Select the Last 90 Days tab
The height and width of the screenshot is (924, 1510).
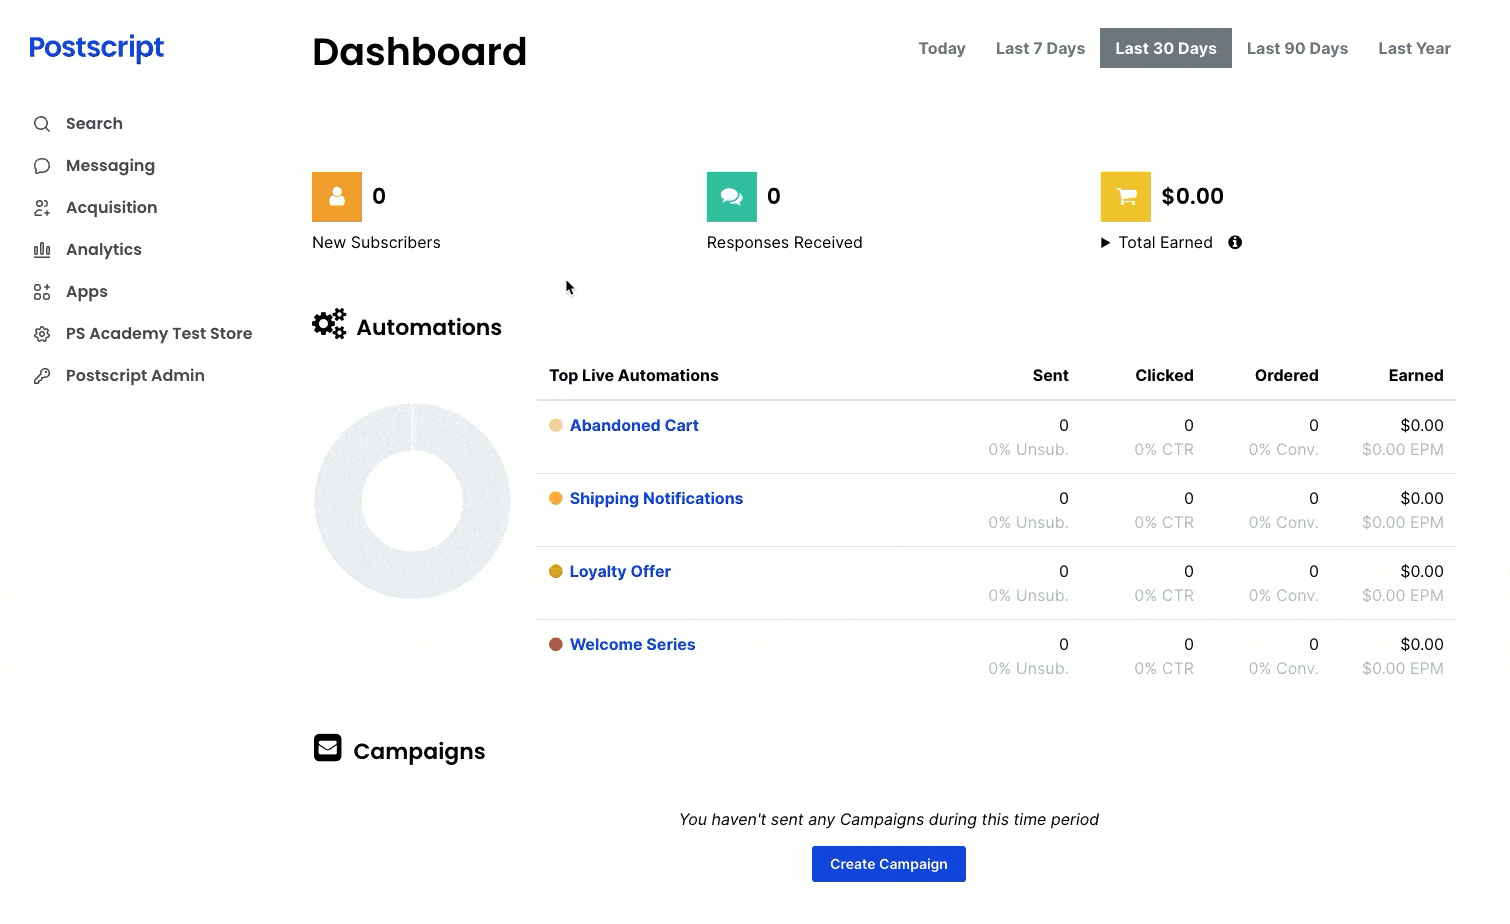[1297, 48]
